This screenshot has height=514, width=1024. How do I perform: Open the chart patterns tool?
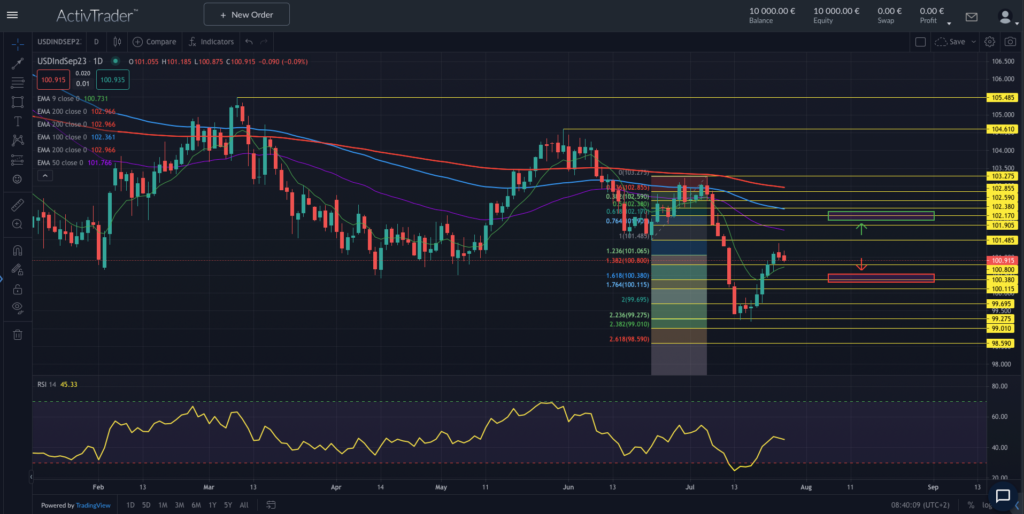point(18,140)
